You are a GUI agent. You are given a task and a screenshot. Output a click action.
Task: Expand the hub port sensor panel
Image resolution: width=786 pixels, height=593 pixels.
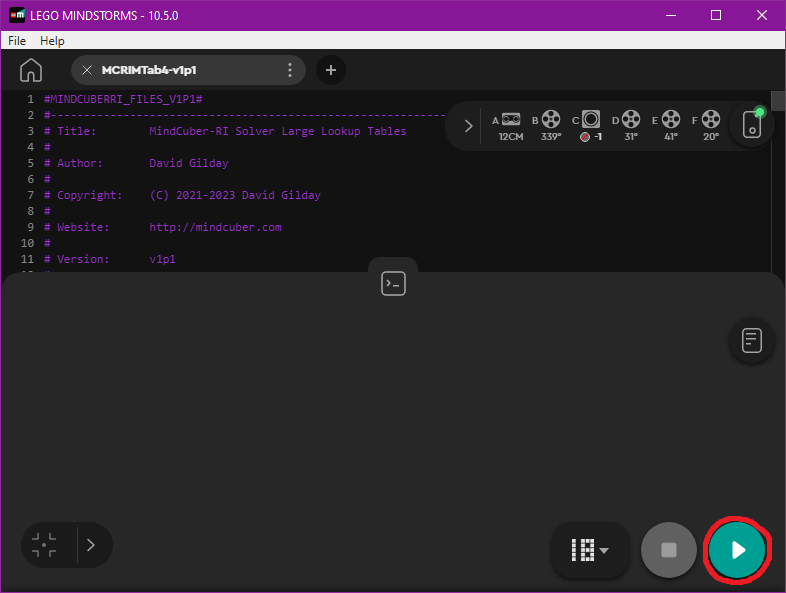point(468,126)
